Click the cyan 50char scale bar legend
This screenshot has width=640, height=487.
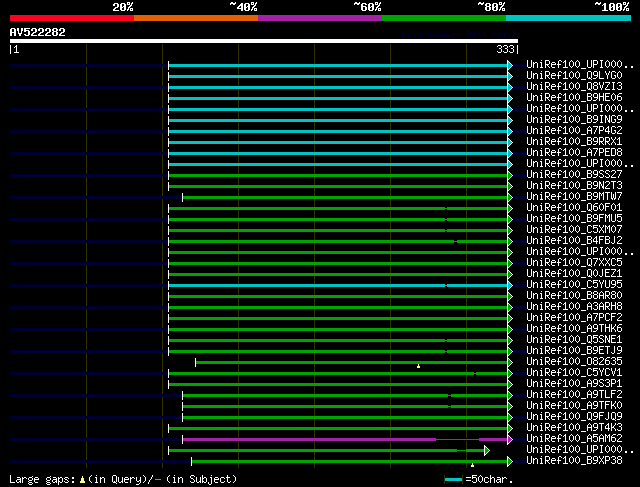pos(454,479)
